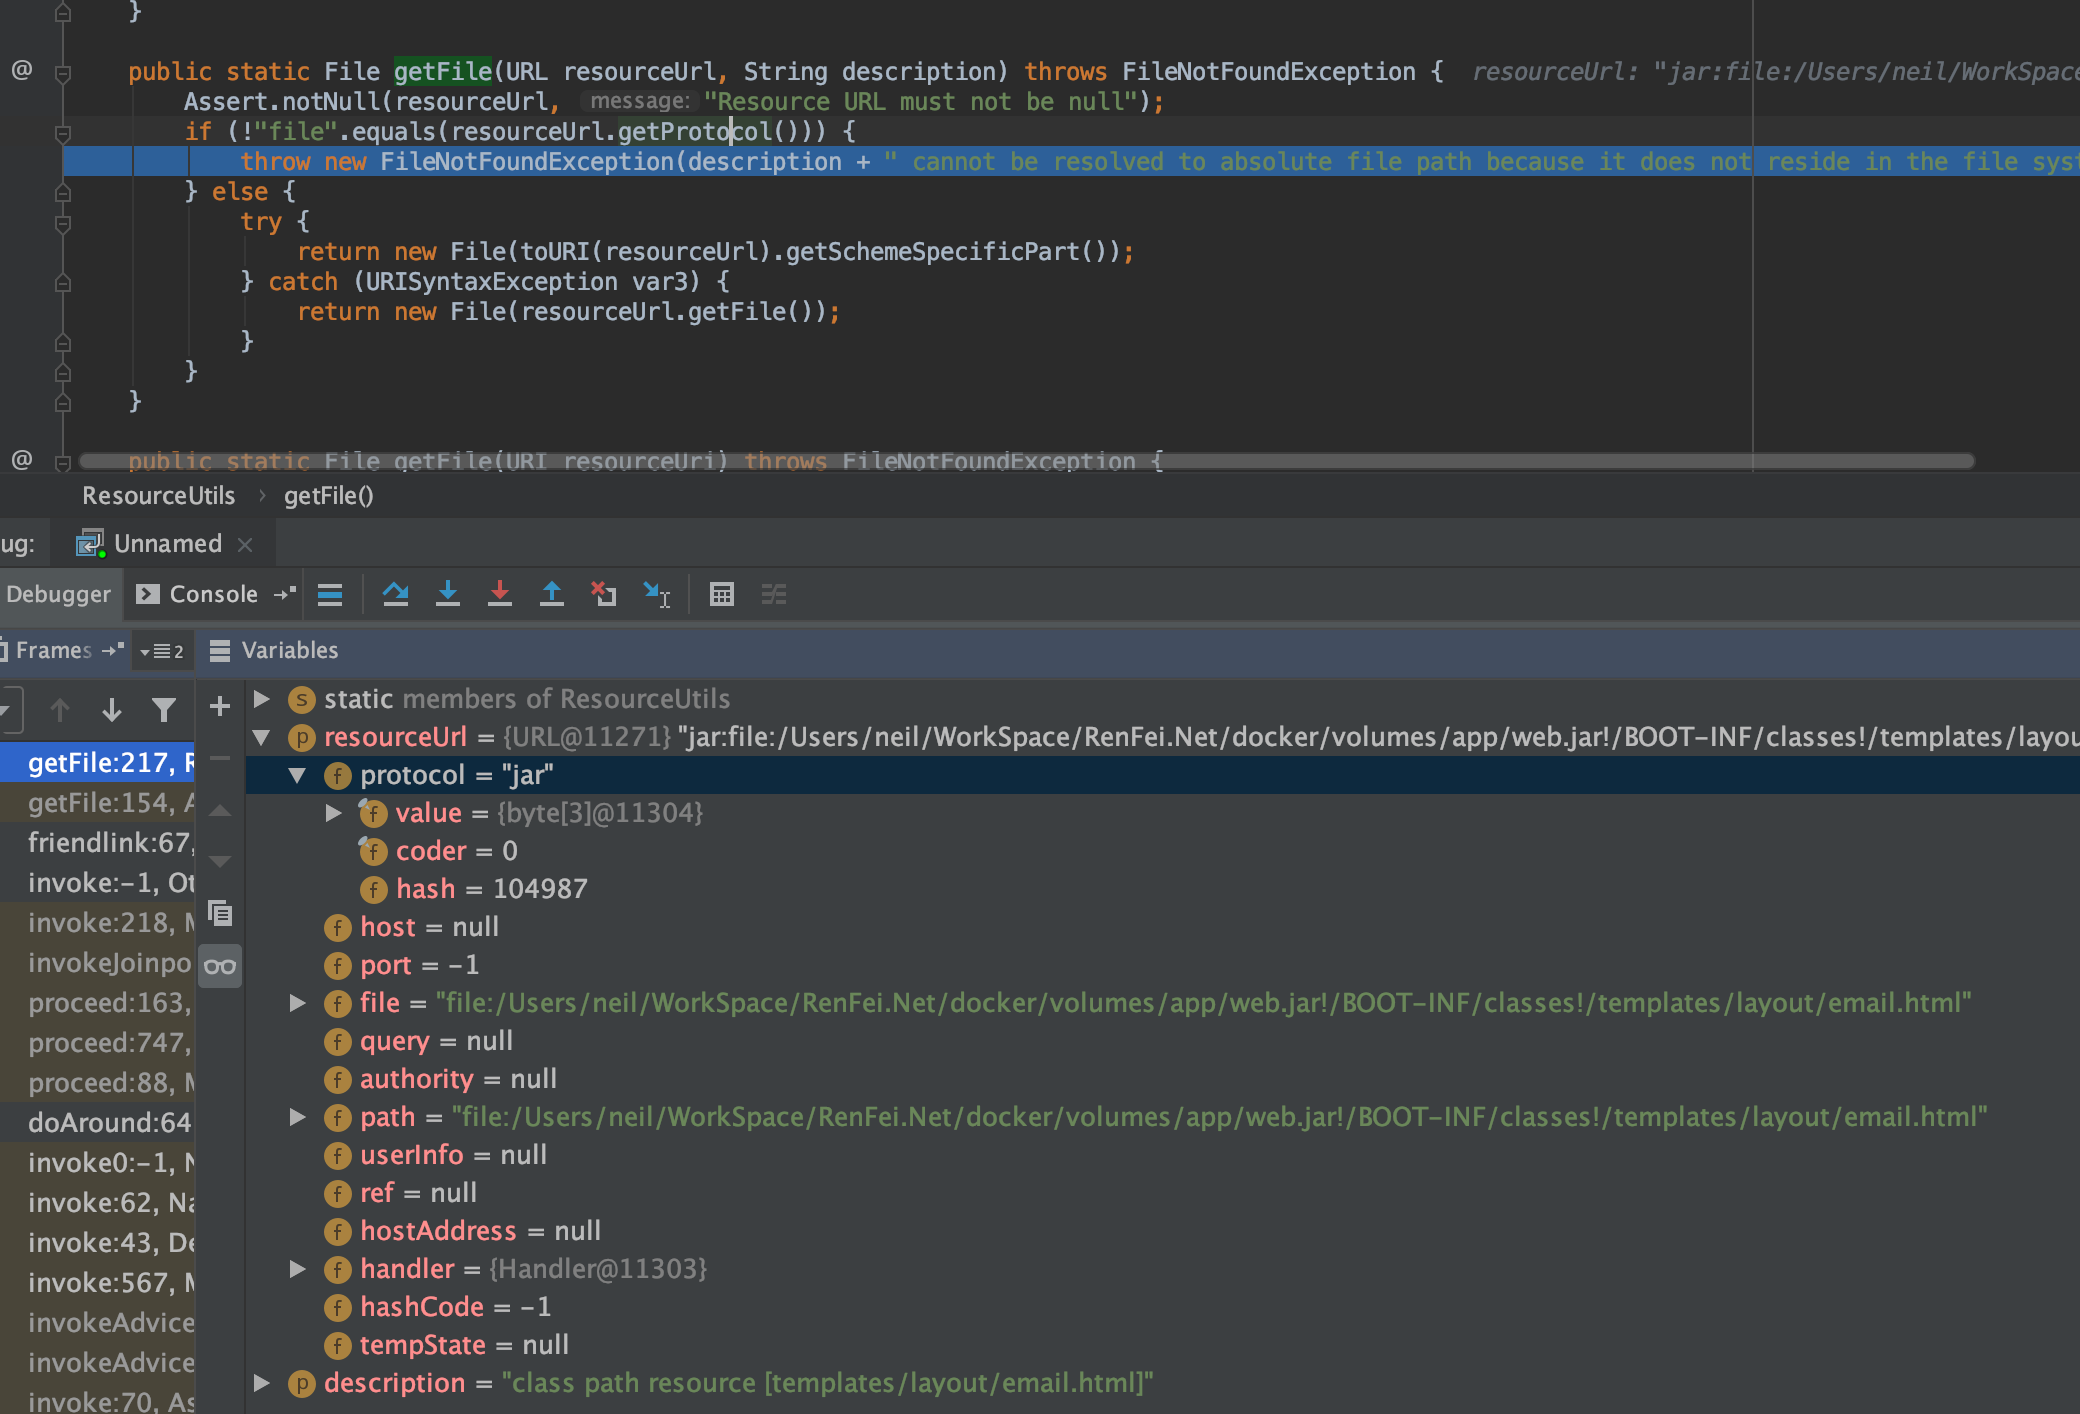Click the Run to Cursor icon
The height and width of the screenshot is (1414, 2080).
pyautogui.click(x=656, y=595)
